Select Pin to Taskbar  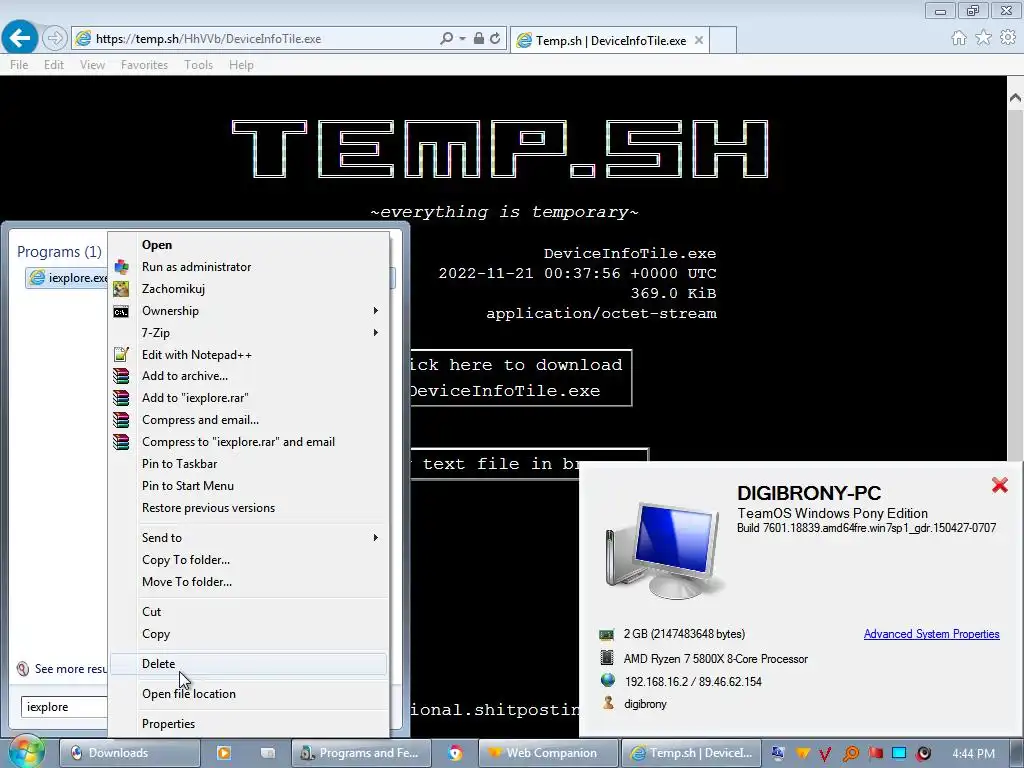pos(249,464)
